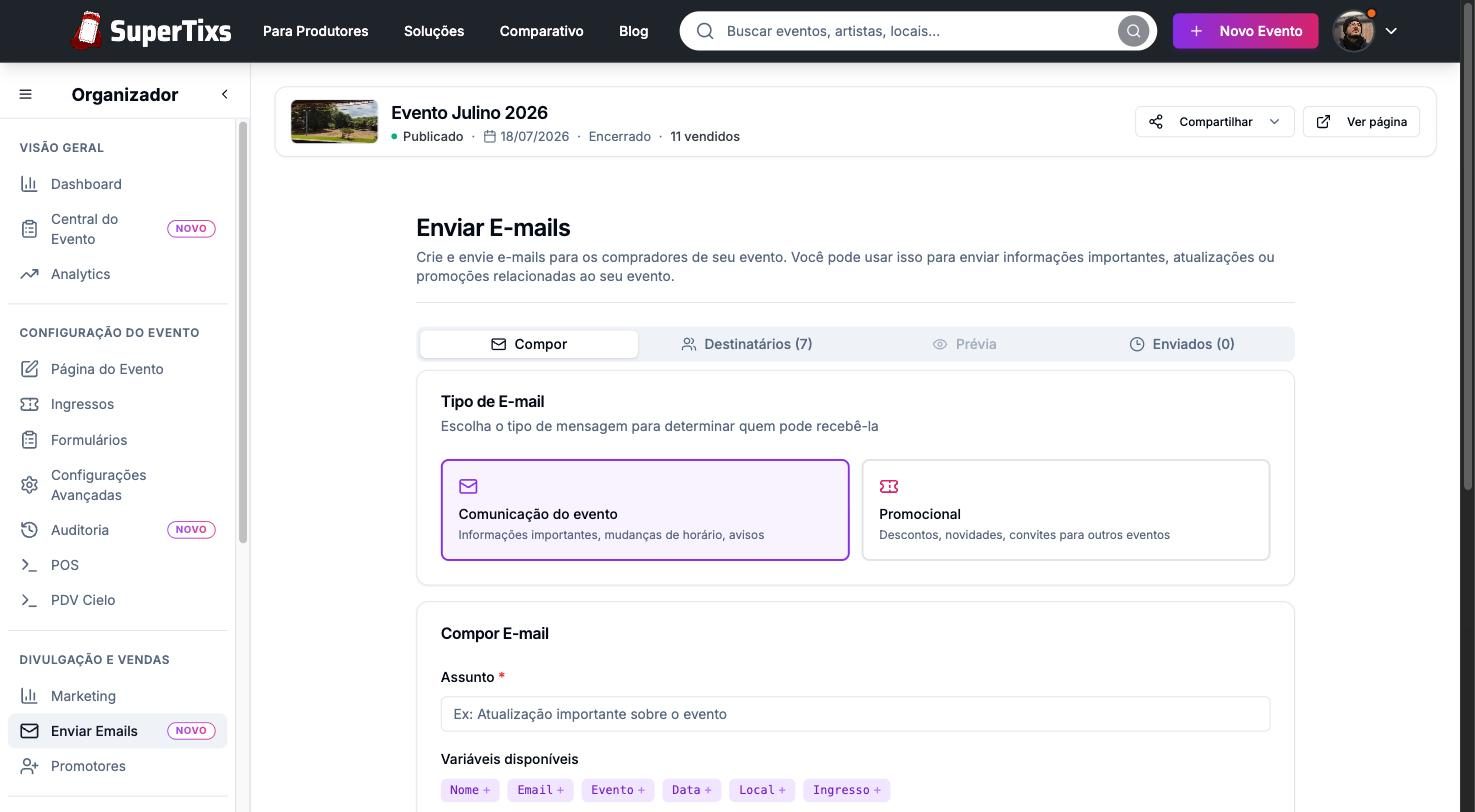Click the SuperTixs logo
The height and width of the screenshot is (812, 1475).
pos(151,31)
